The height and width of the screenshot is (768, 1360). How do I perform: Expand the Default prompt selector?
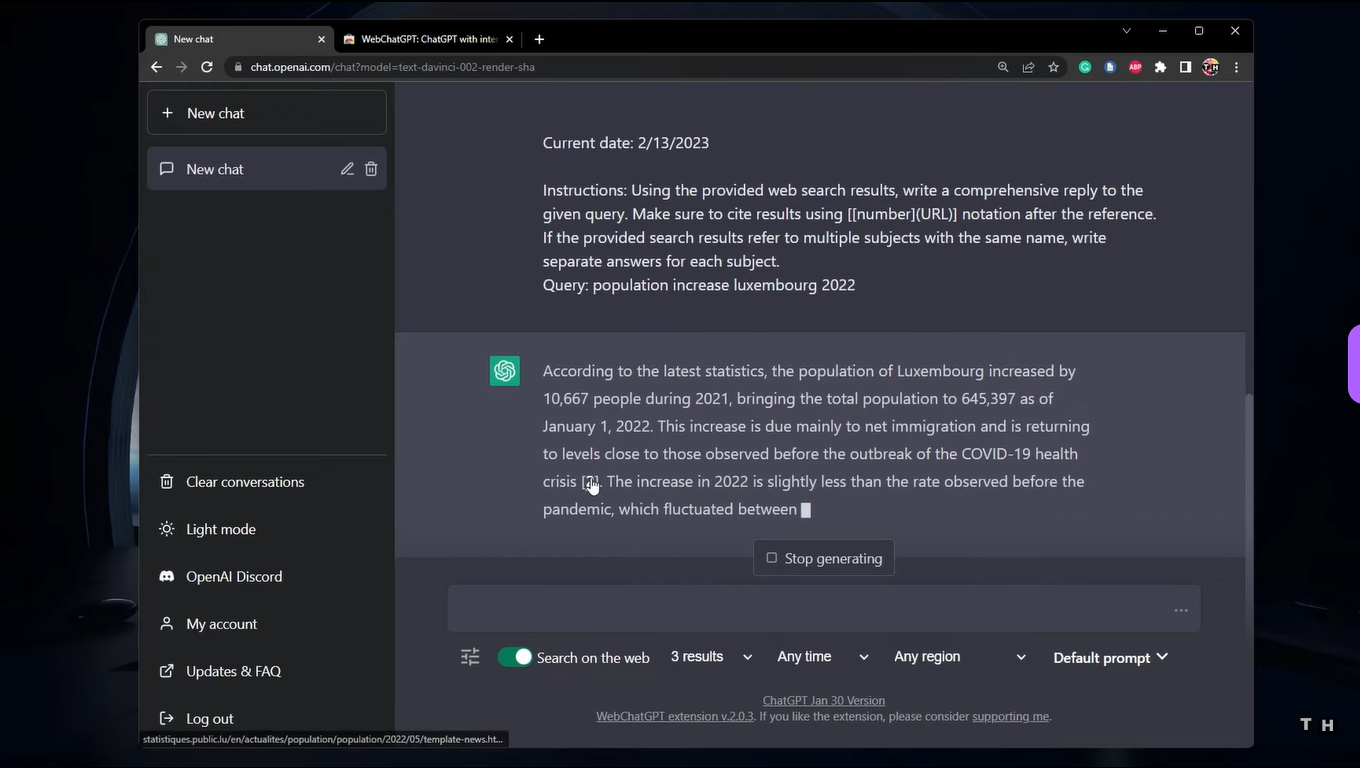[x=1110, y=657]
